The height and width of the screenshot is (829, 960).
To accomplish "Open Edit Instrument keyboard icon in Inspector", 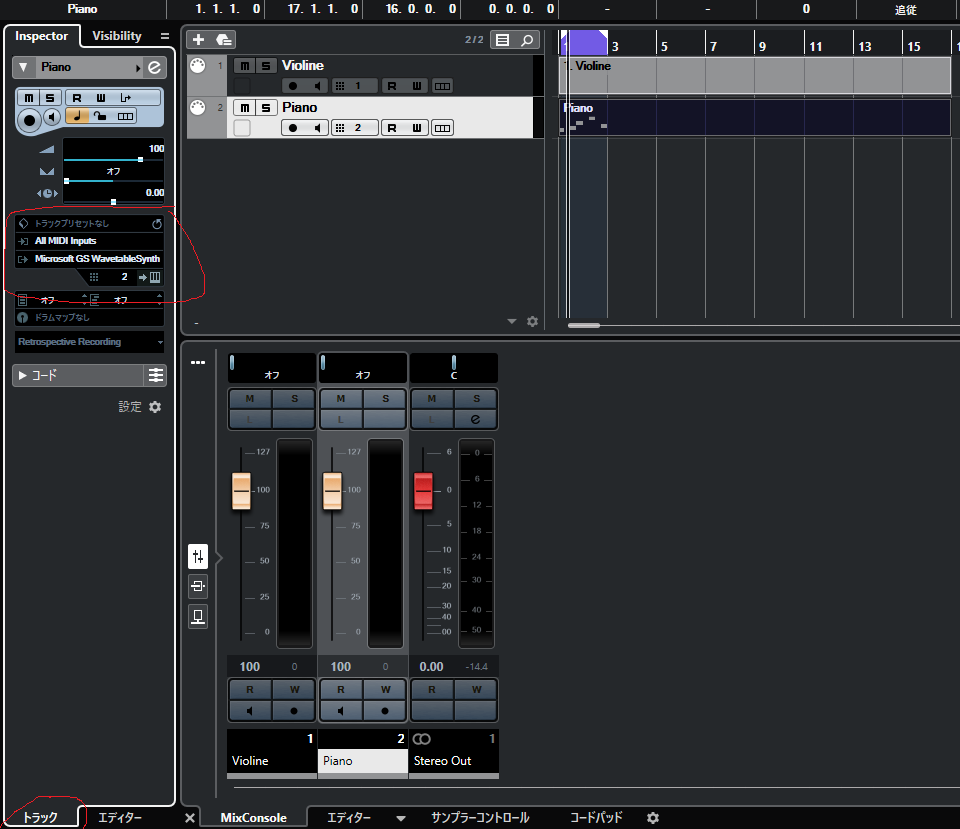I will (x=155, y=277).
